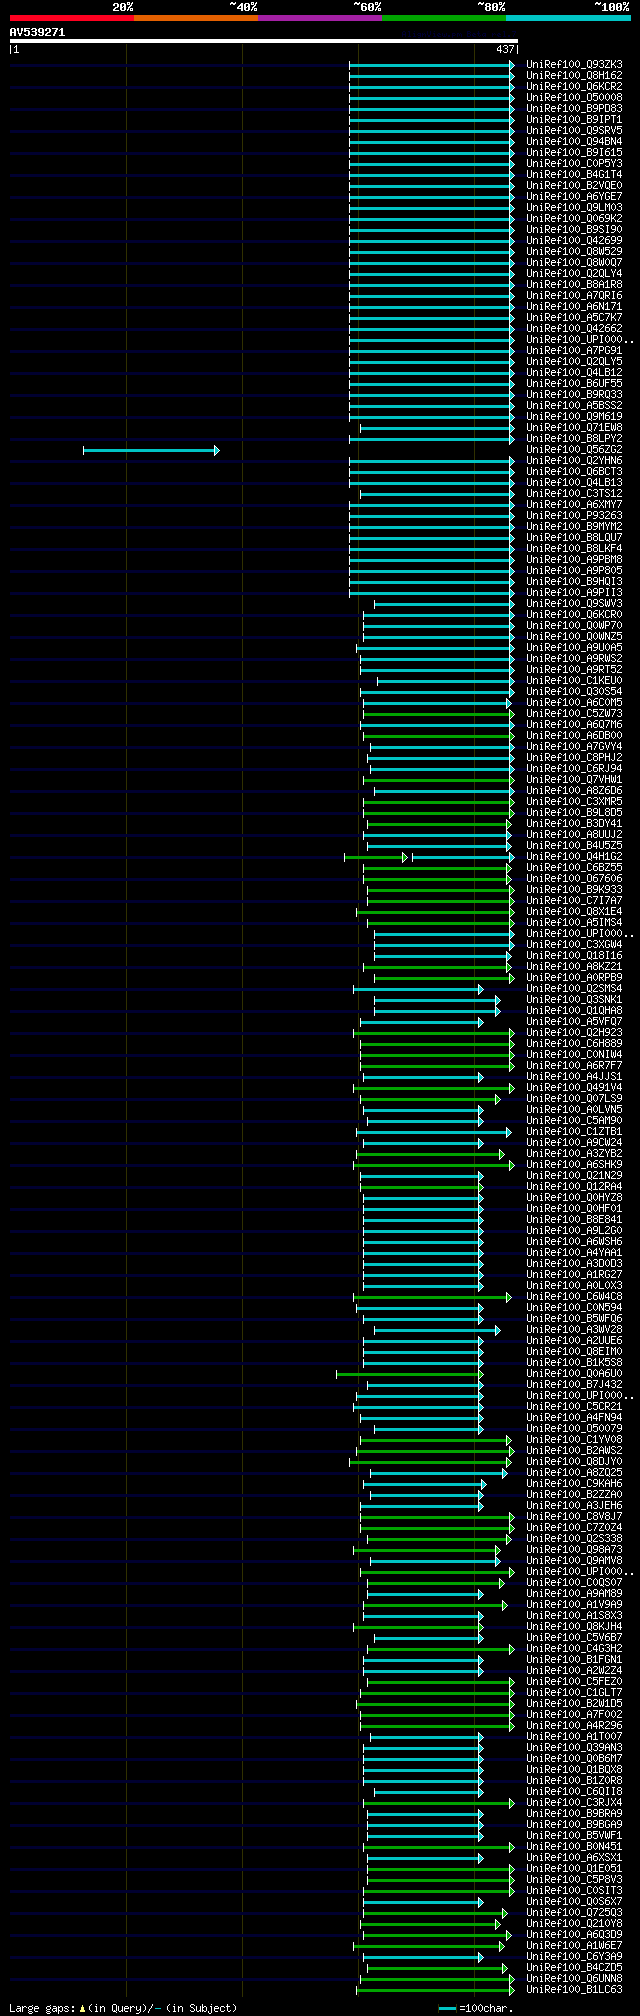Click the red 20% identity legend segment
640x2016 pixels.
point(72,18)
